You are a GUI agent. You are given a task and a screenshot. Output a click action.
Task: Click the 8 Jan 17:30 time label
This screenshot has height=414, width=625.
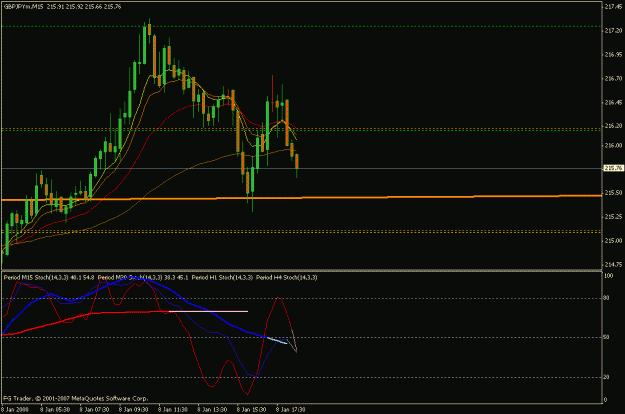point(291,409)
